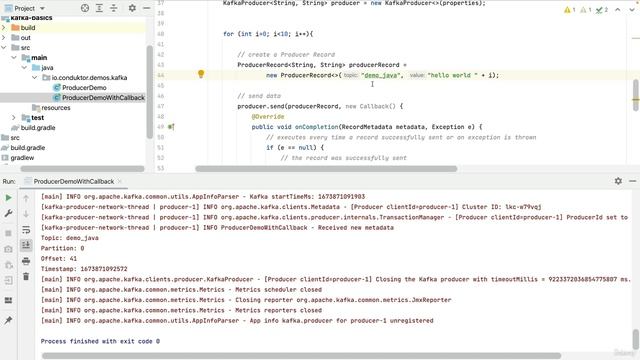Collapse the upper src folder
Screen dimensions: 640x360
[4, 47]
